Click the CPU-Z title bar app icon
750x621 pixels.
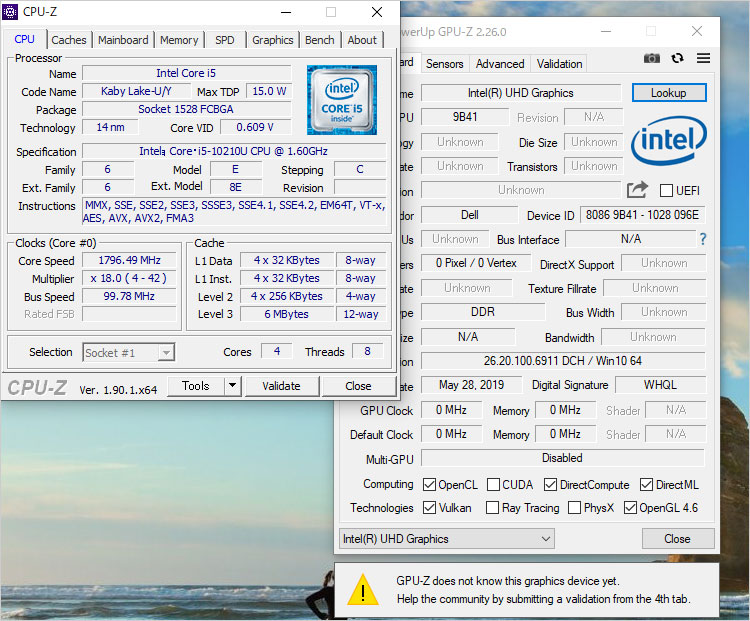(10, 11)
